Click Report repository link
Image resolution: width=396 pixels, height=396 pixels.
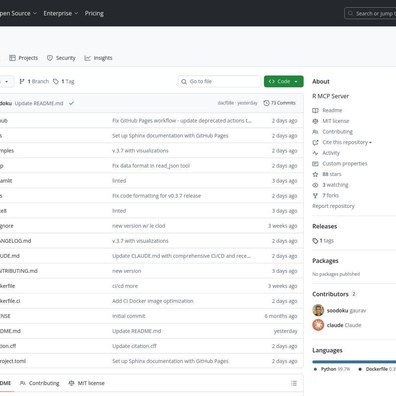[333, 206]
